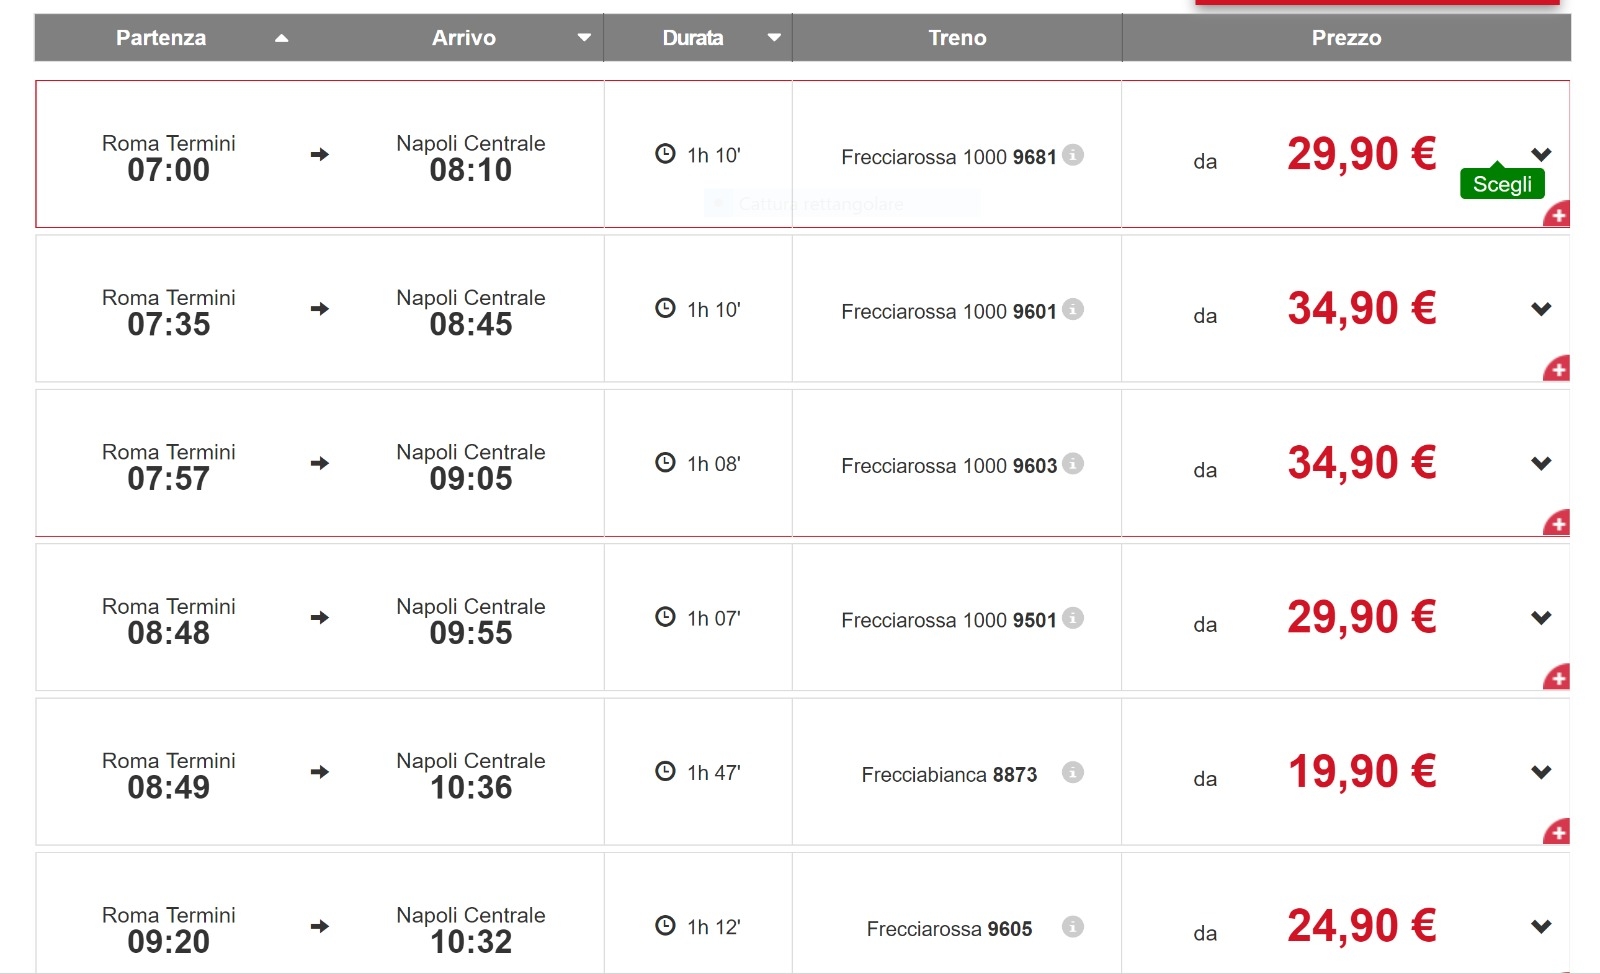Image resolution: width=1600 pixels, height=974 pixels.
Task: Click train name Frecciarossa 9605
Action: click(x=949, y=929)
